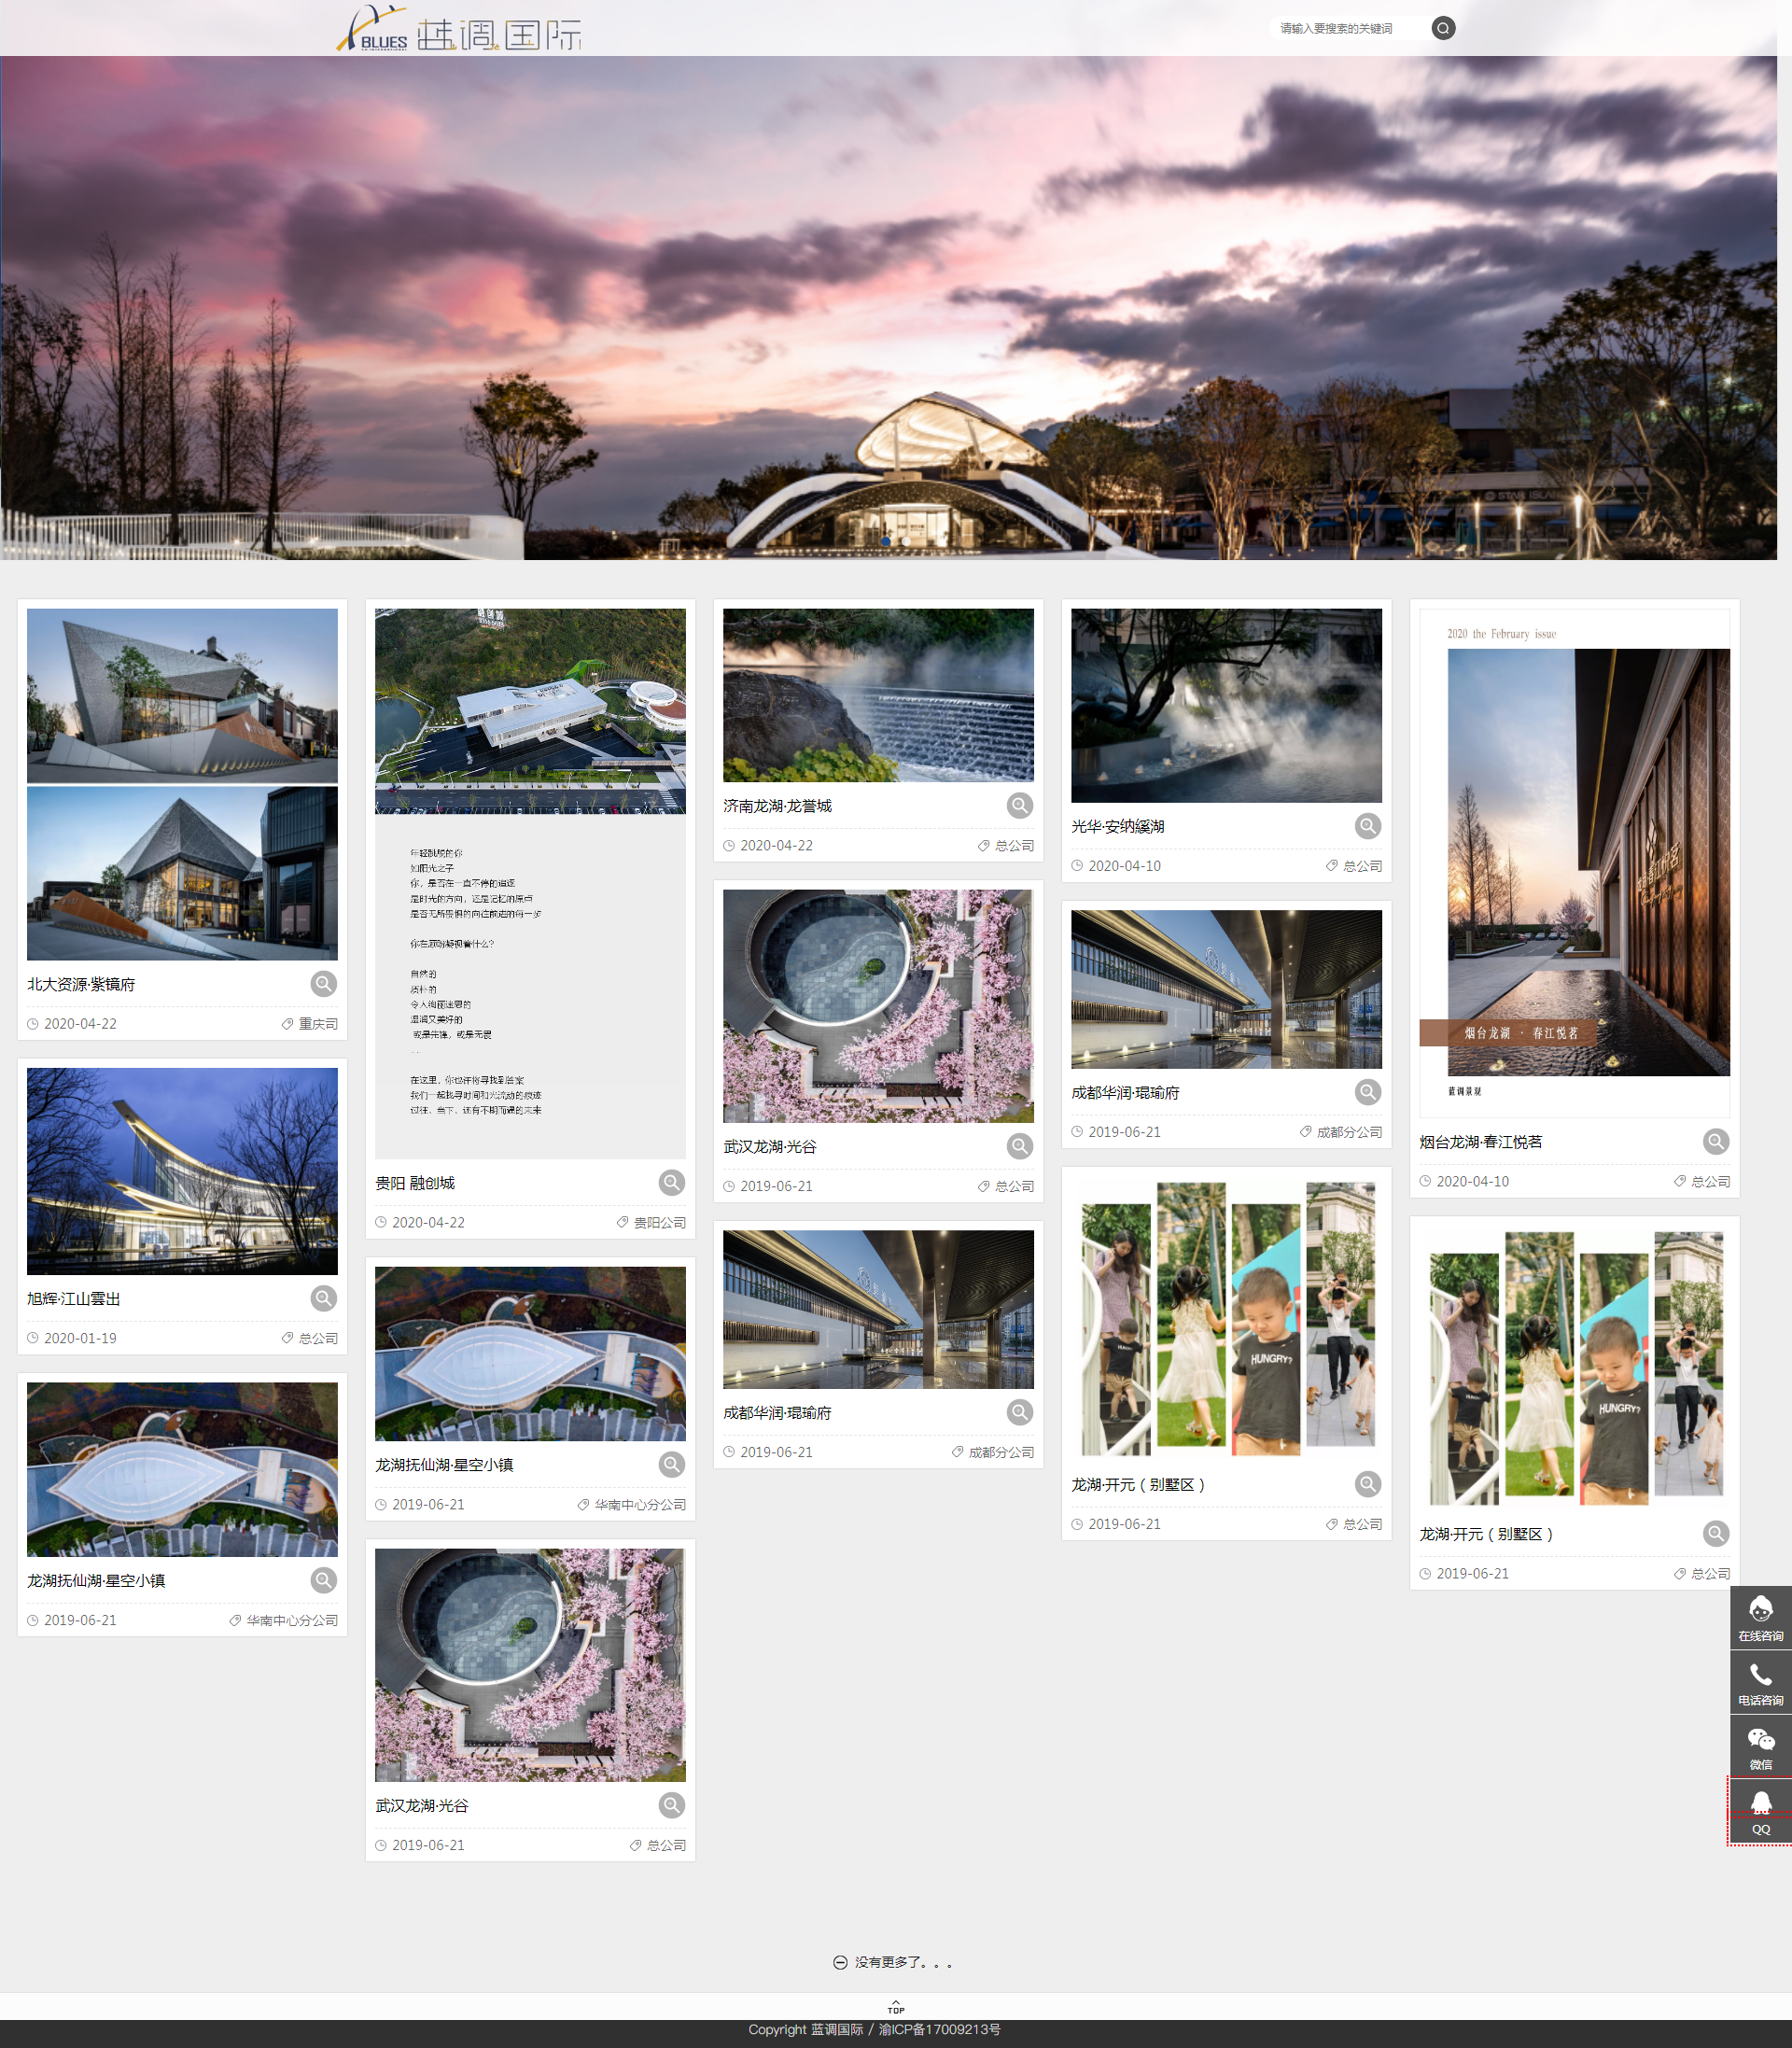Click the QQ sidebar icon

point(1760,1810)
